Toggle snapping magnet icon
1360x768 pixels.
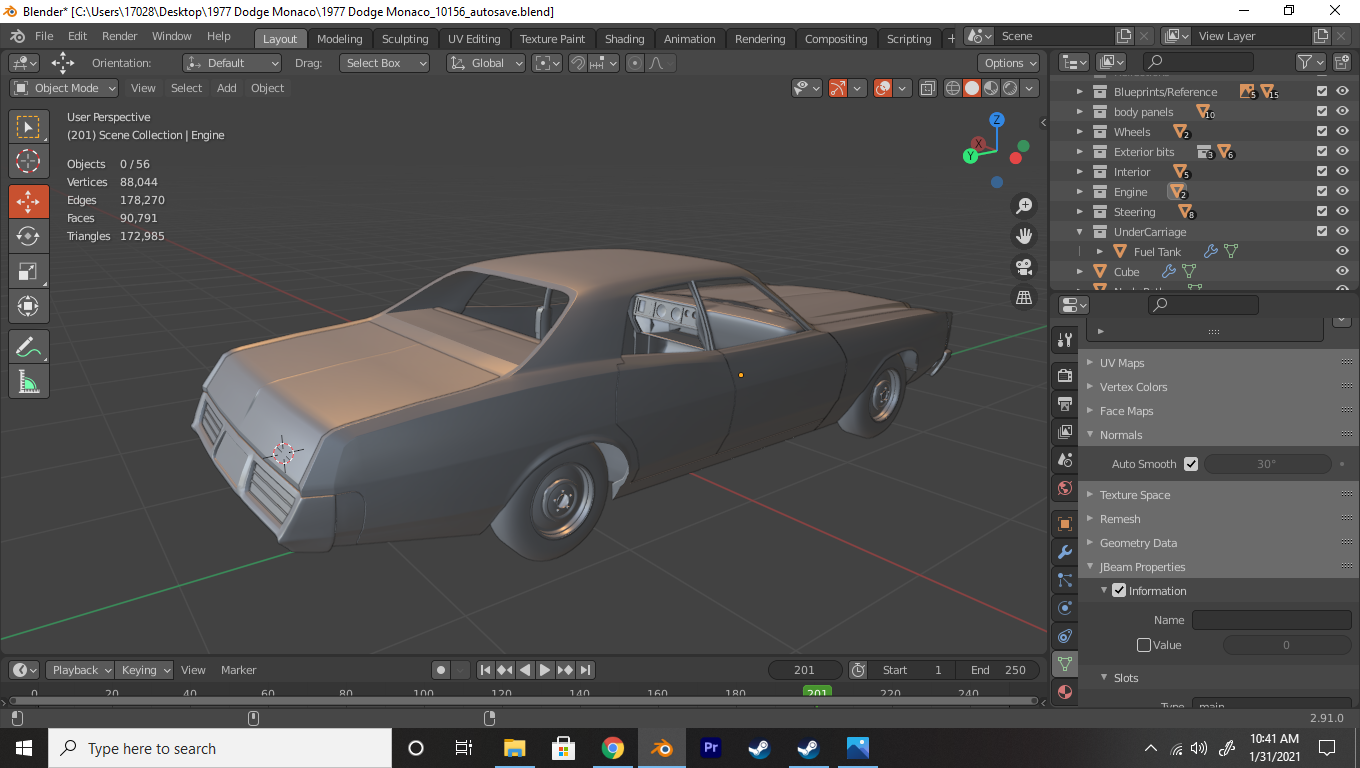578,63
